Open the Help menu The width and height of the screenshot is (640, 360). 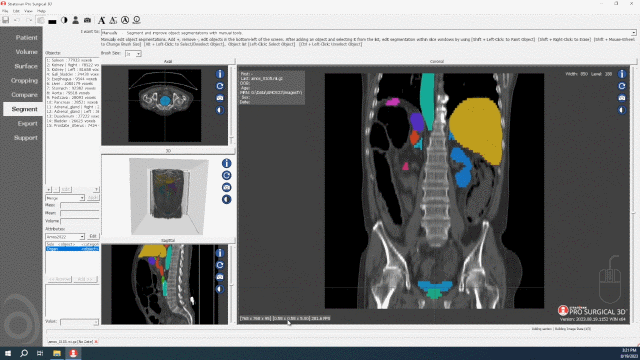(x=42, y=11)
